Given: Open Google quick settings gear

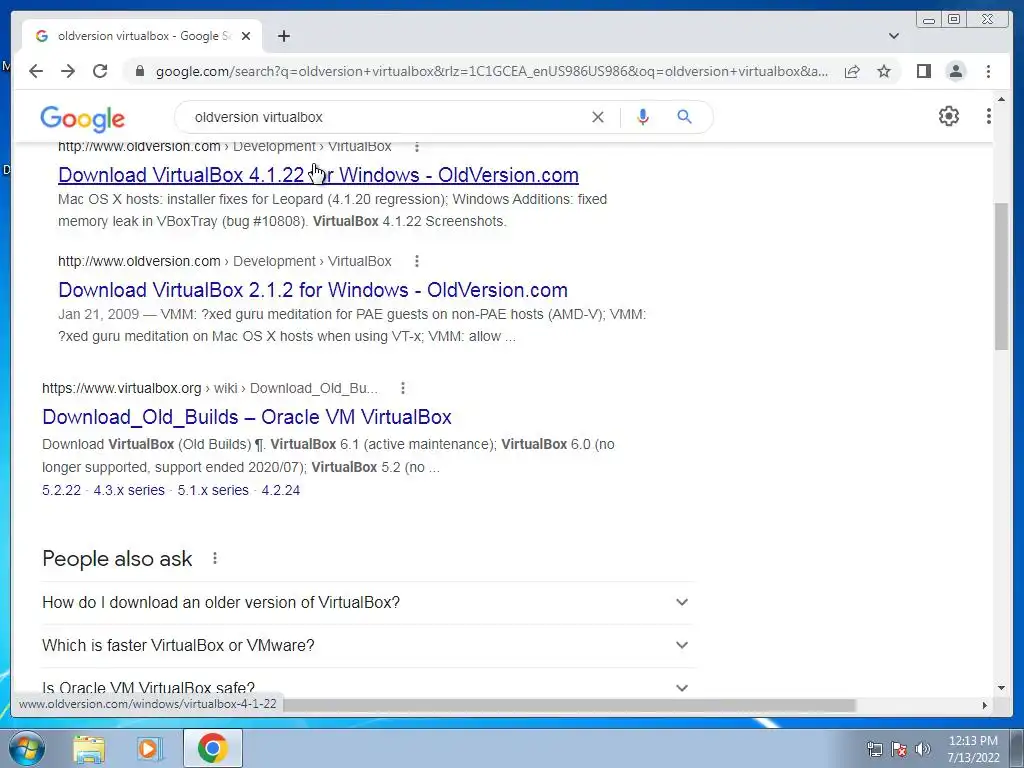Looking at the screenshot, I should point(948,116).
